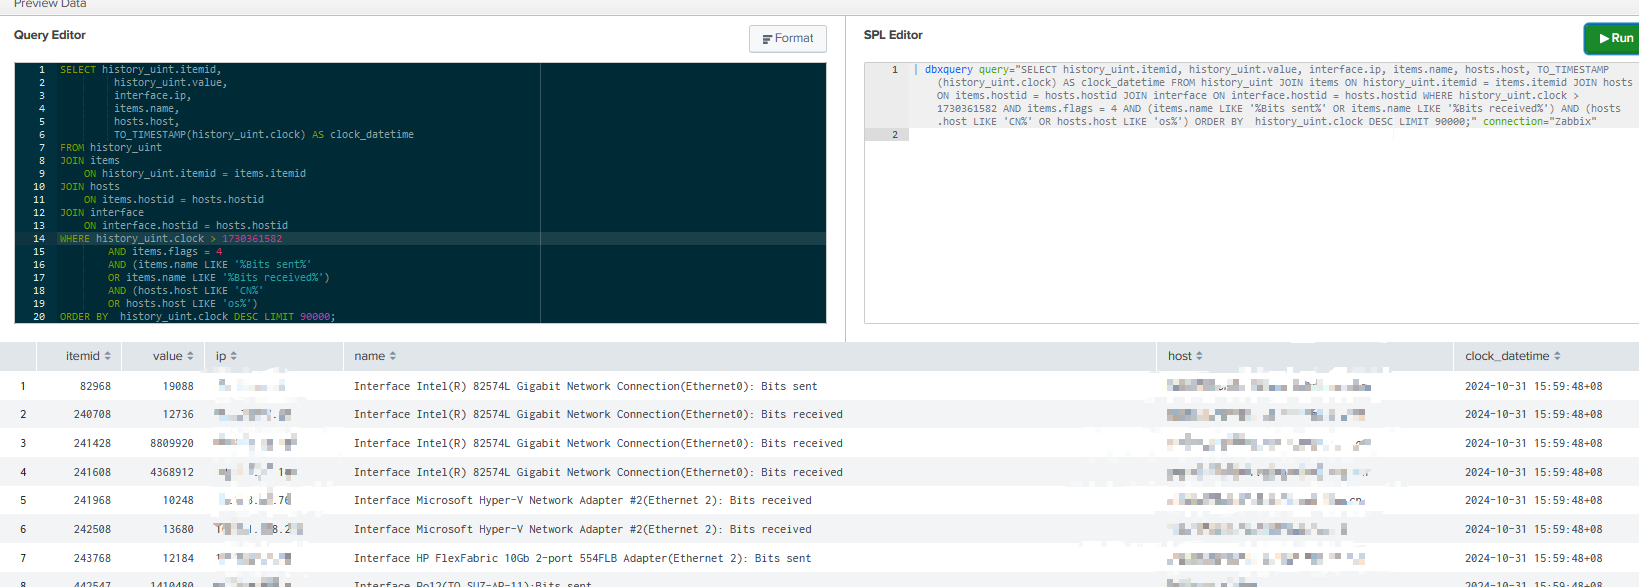This screenshot has height=587, width=1639.
Task: Click the value 8809920 in row 3
Action: coord(172,443)
